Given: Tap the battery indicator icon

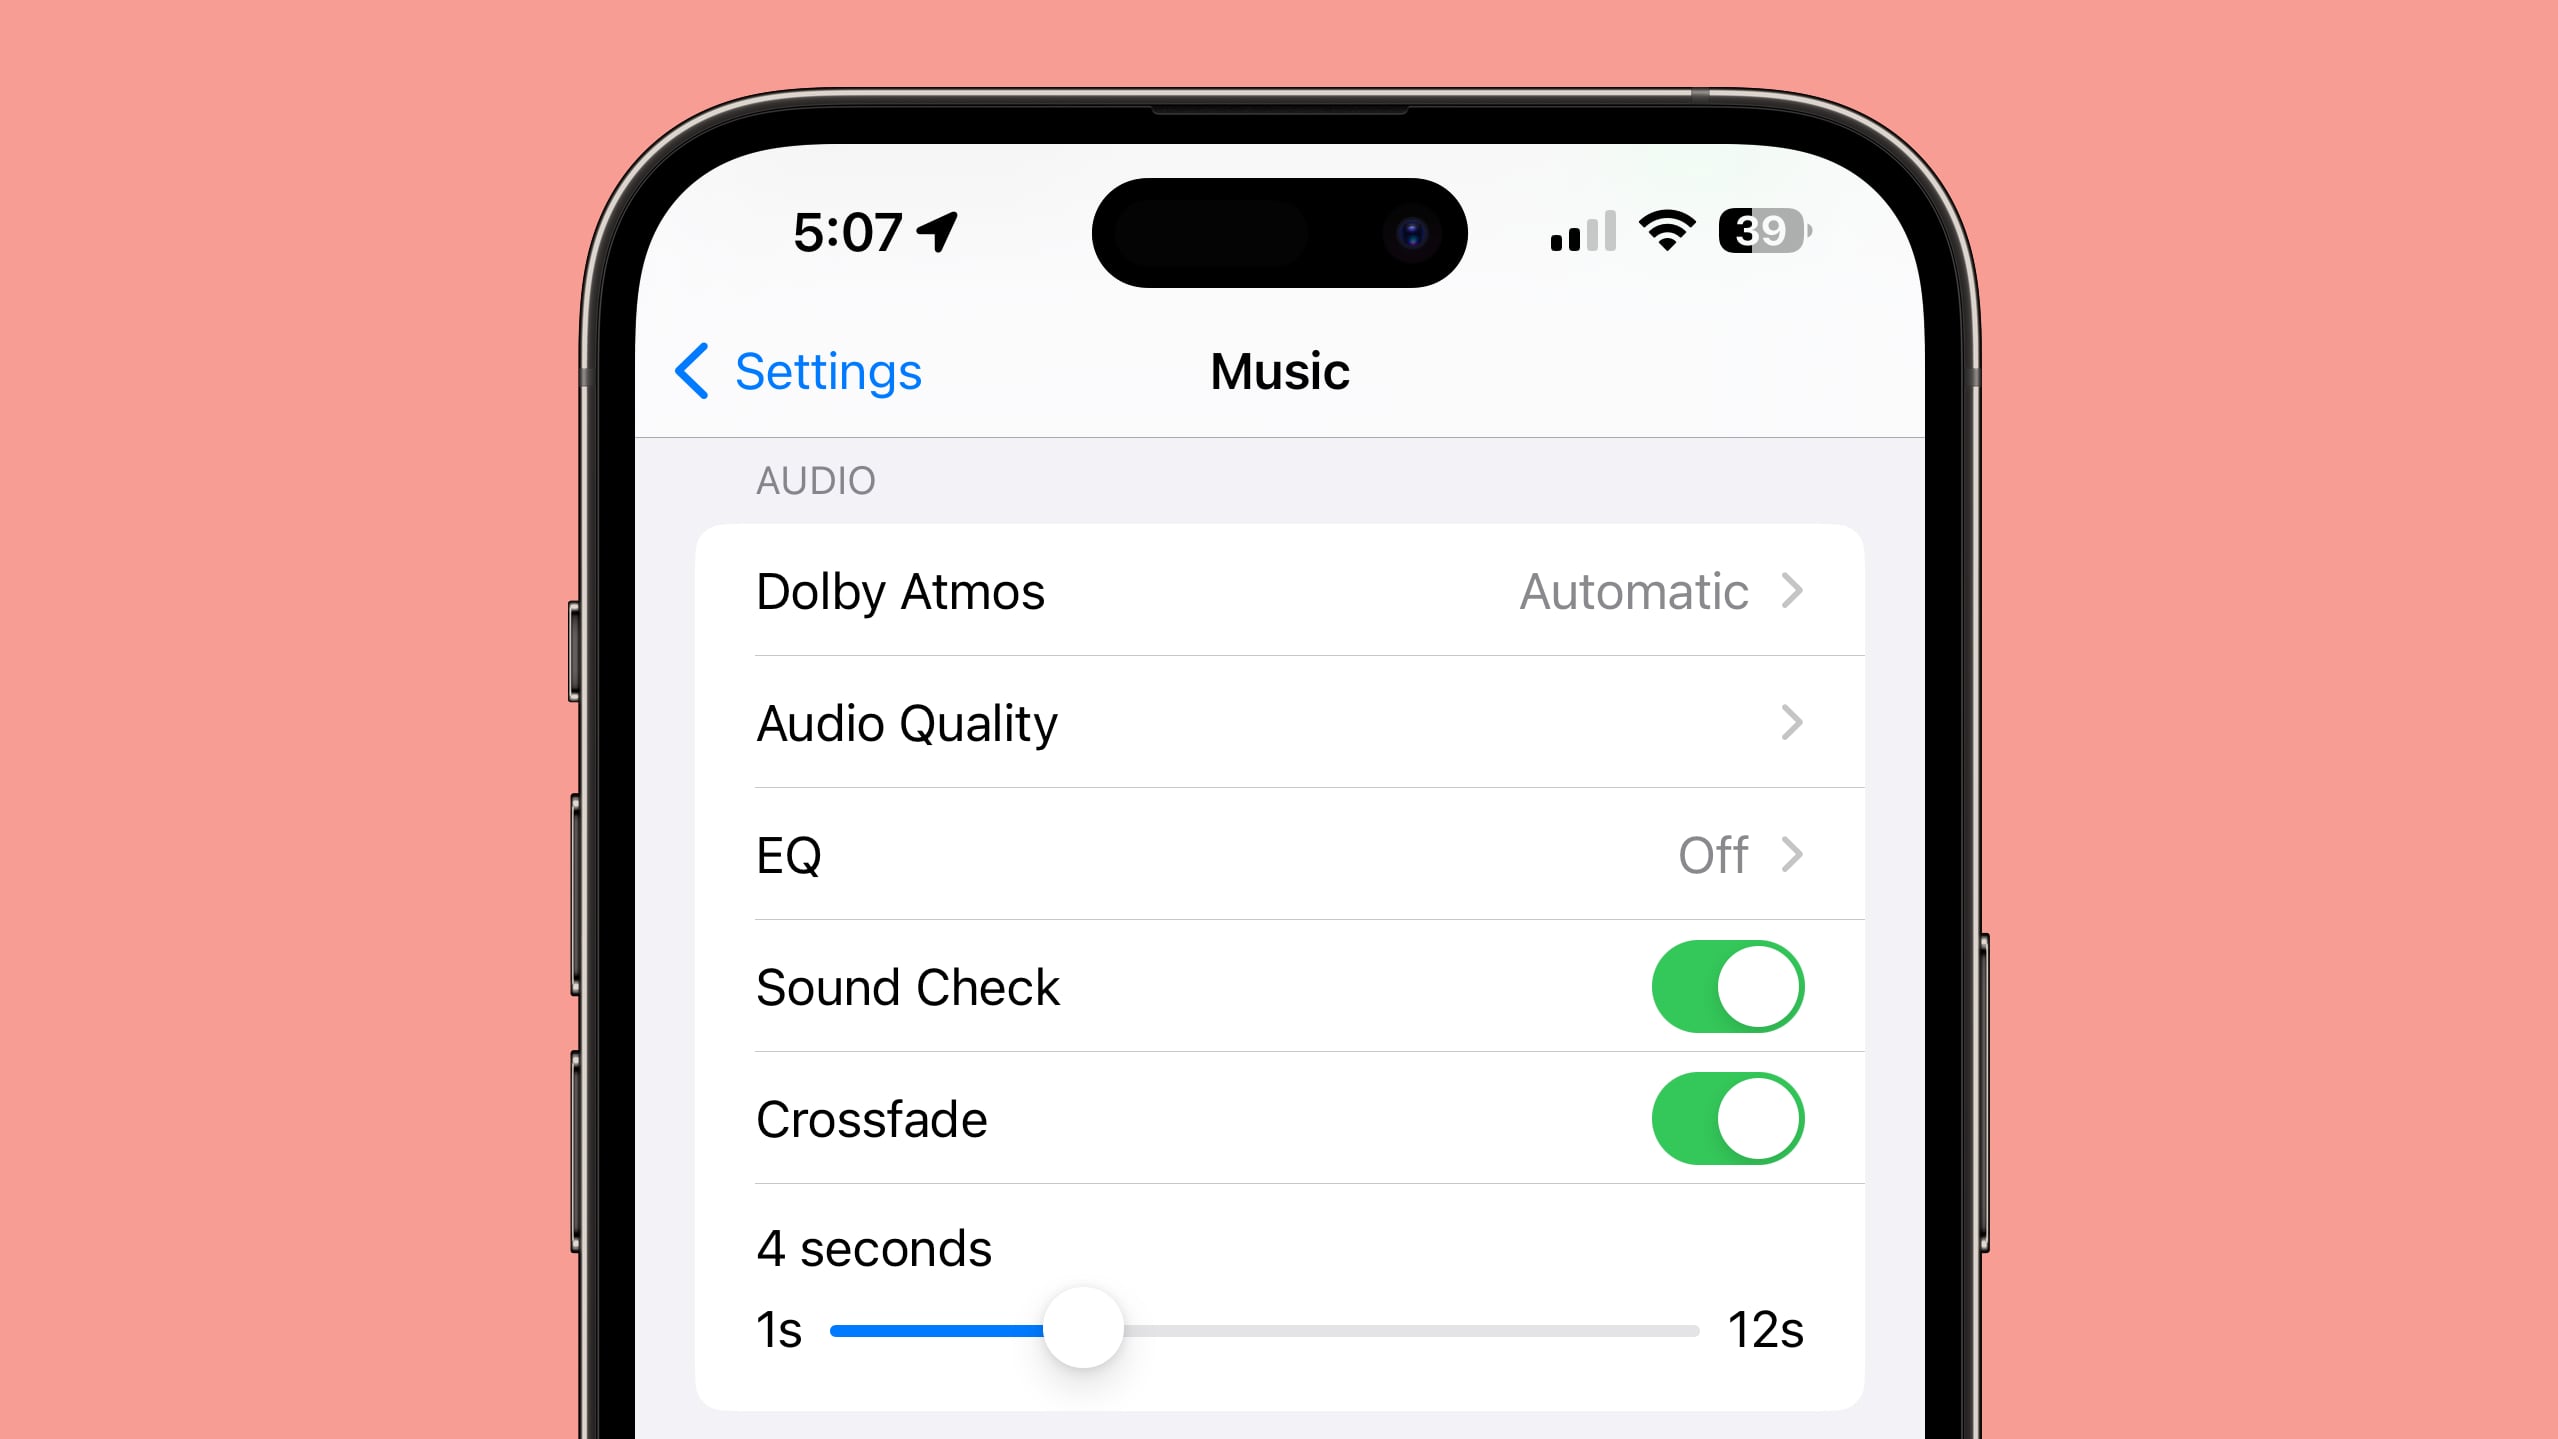Looking at the screenshot, I should click(x=1760, y=230).
